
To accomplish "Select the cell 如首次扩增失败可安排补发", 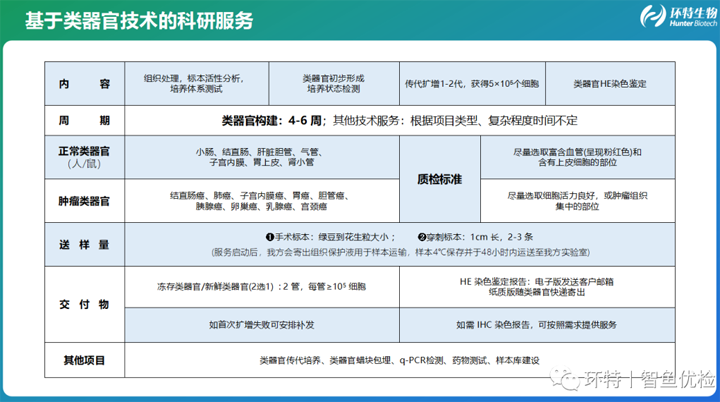I will (262, 325).
